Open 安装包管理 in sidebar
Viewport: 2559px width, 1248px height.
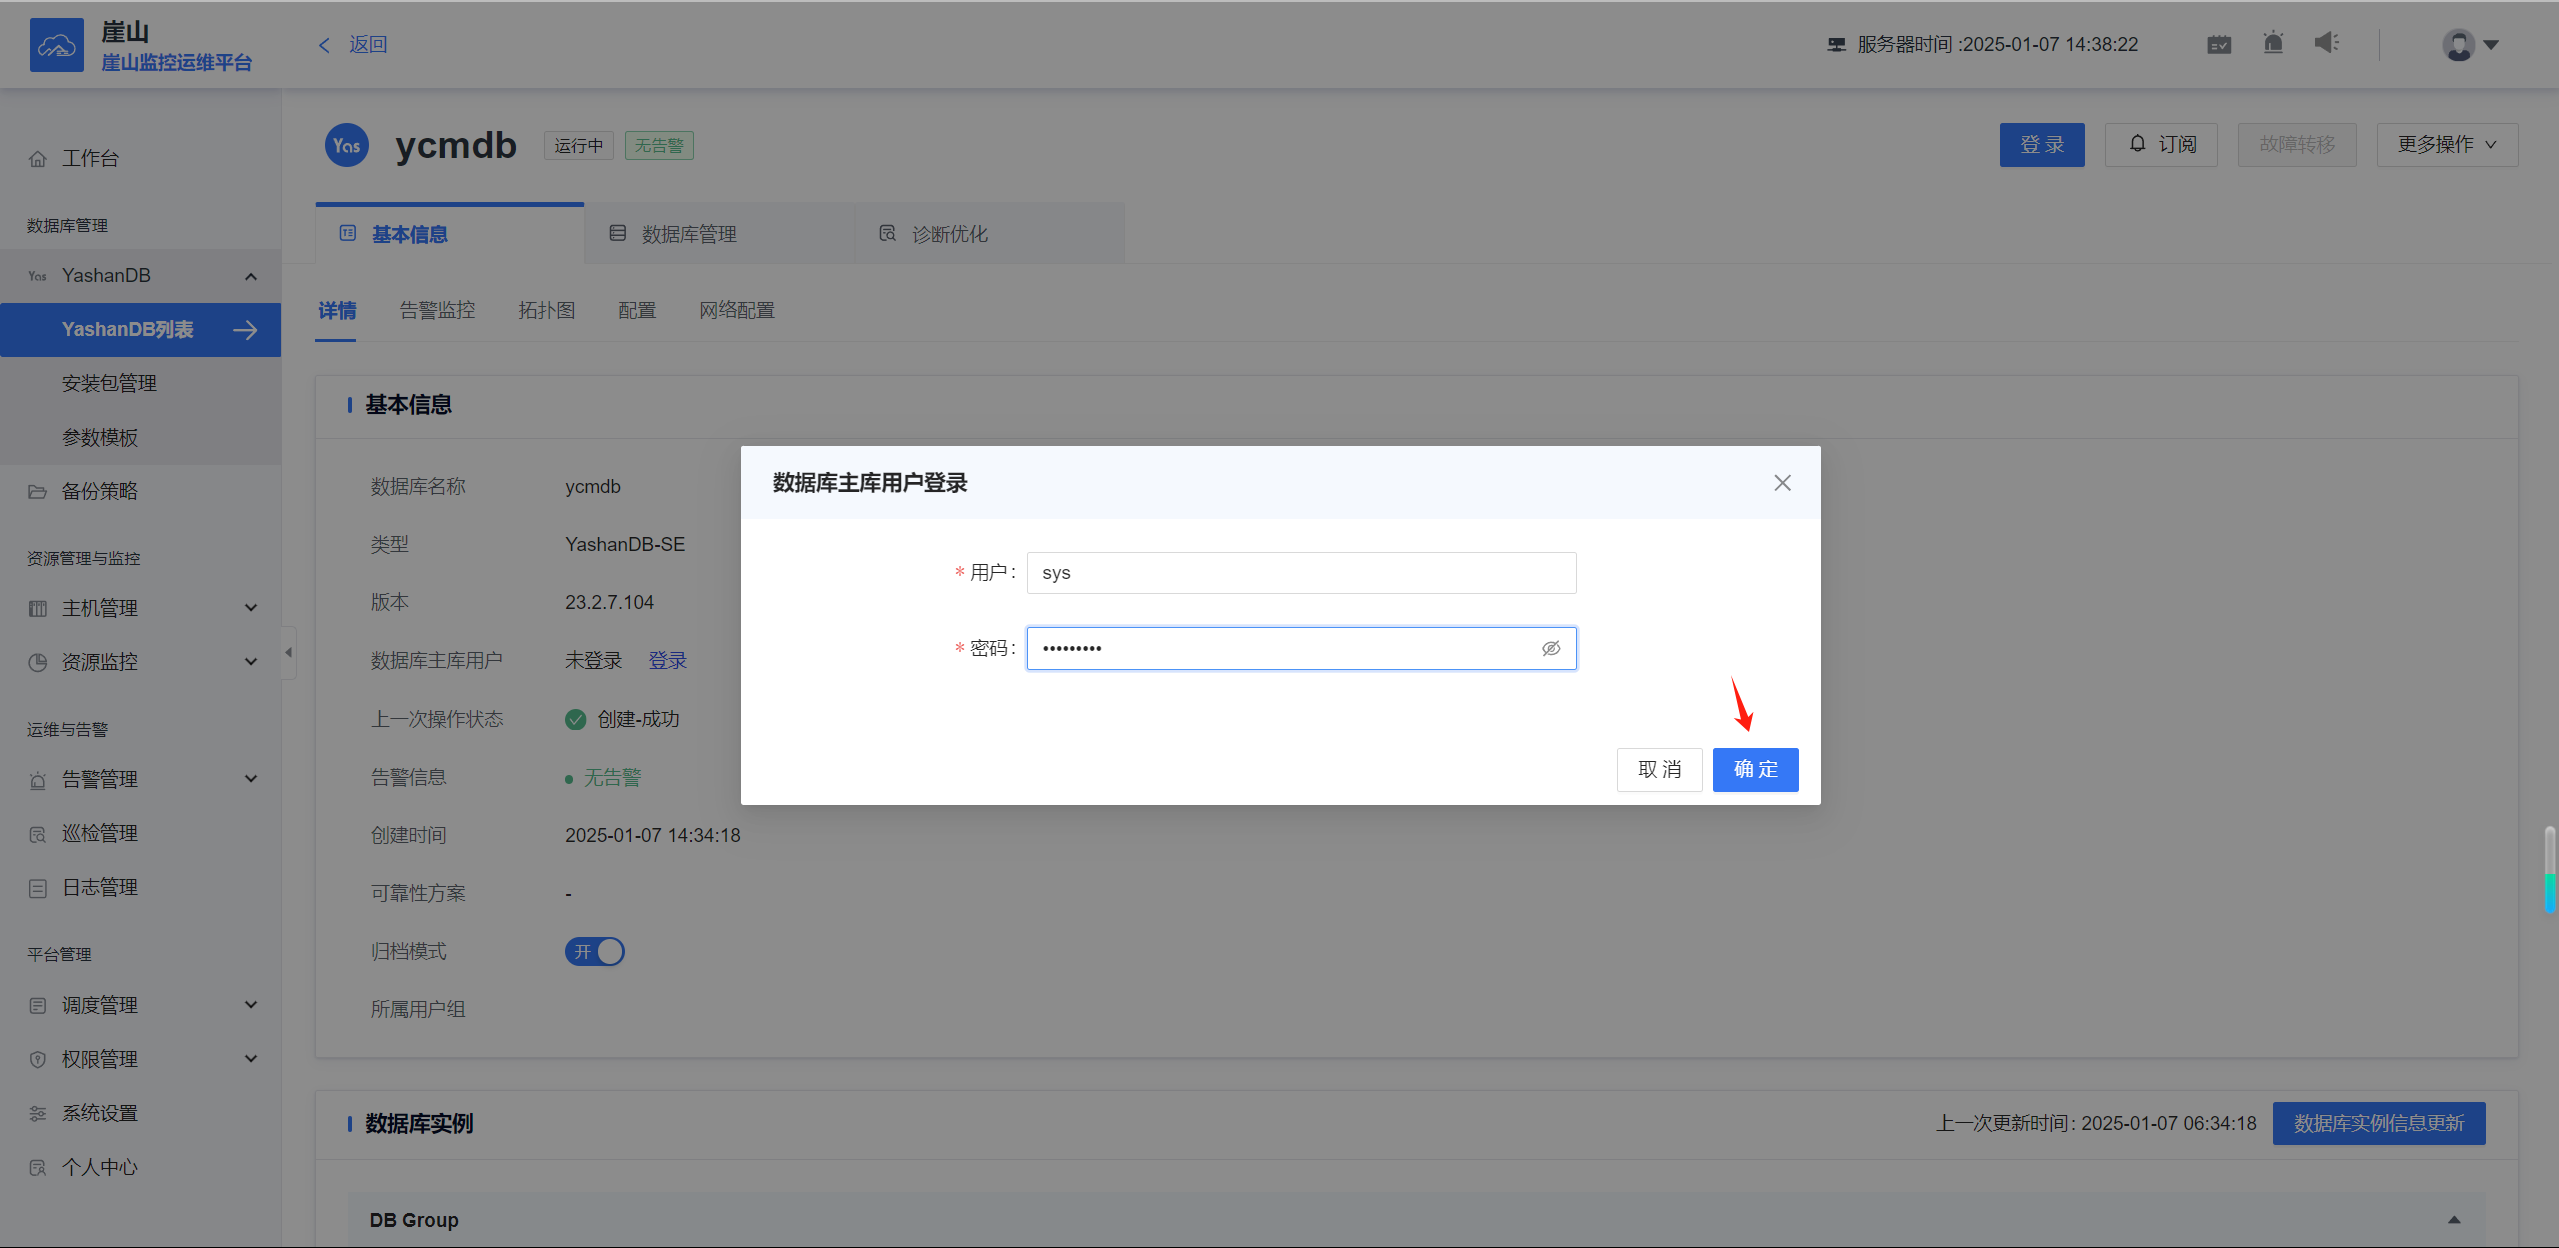pos(141,384)
